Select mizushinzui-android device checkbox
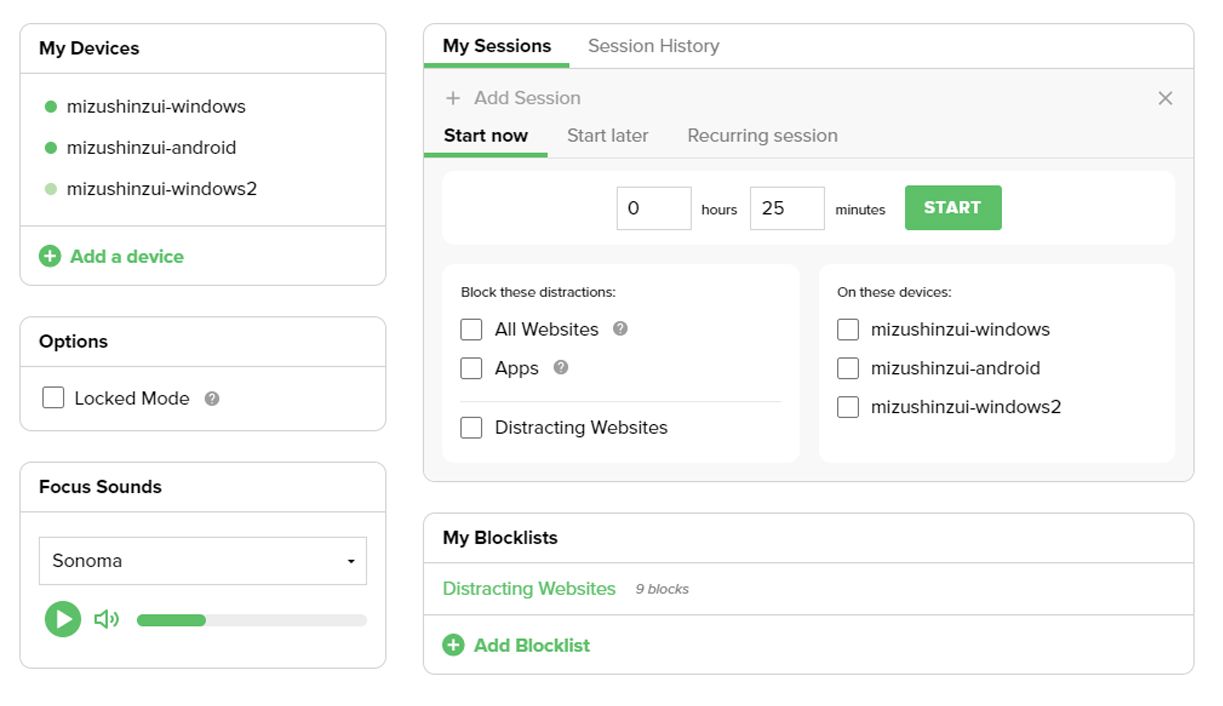Image resolution: width=1223 pixels, height=706 pixels. (x=848, y=368)
